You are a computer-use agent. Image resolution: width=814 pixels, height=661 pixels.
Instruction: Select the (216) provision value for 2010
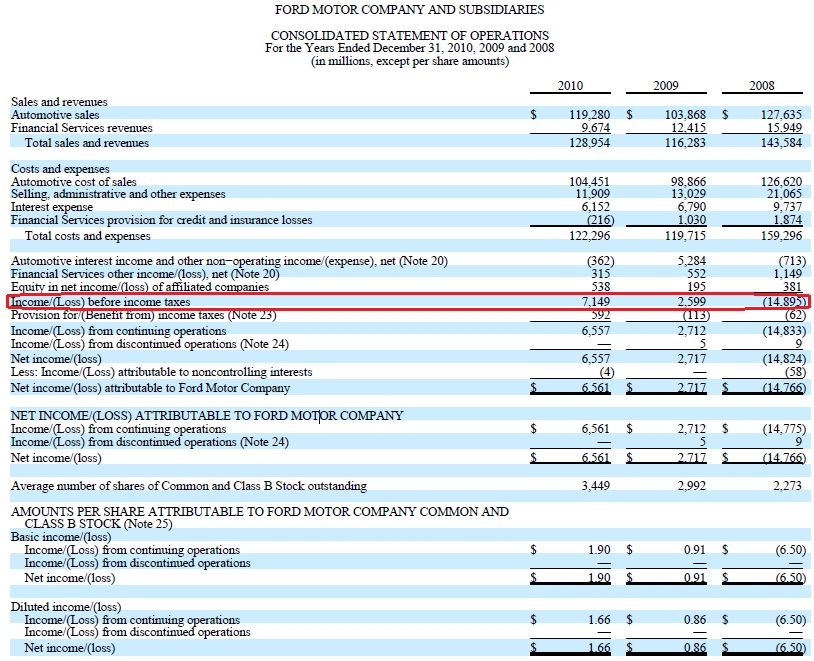600,220
